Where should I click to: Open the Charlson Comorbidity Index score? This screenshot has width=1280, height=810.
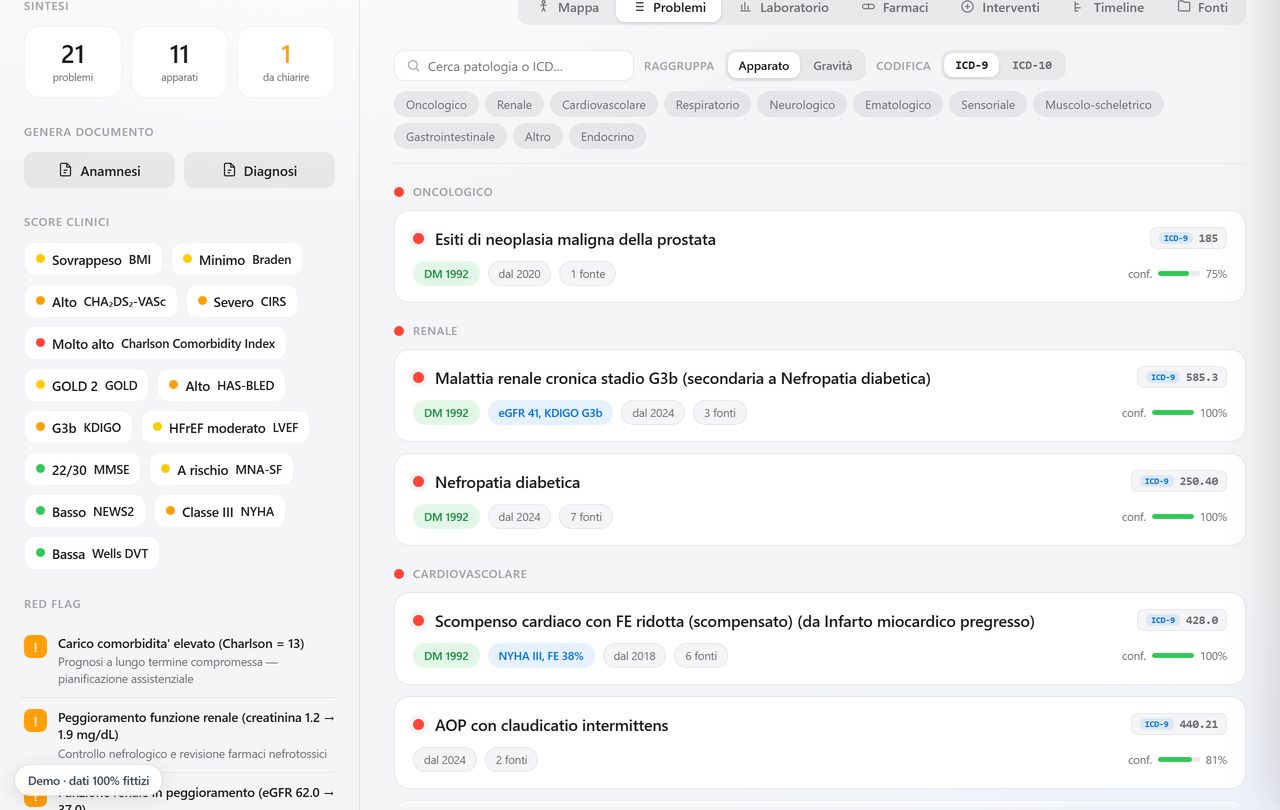click(155, 344)
